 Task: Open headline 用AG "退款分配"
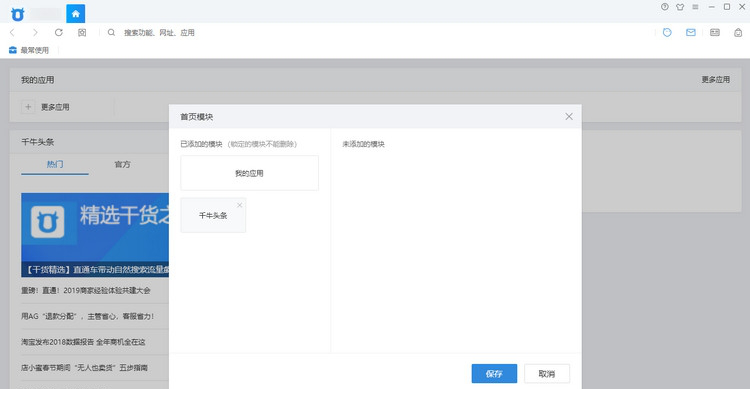pyautogui.click(x=88, y=316)
